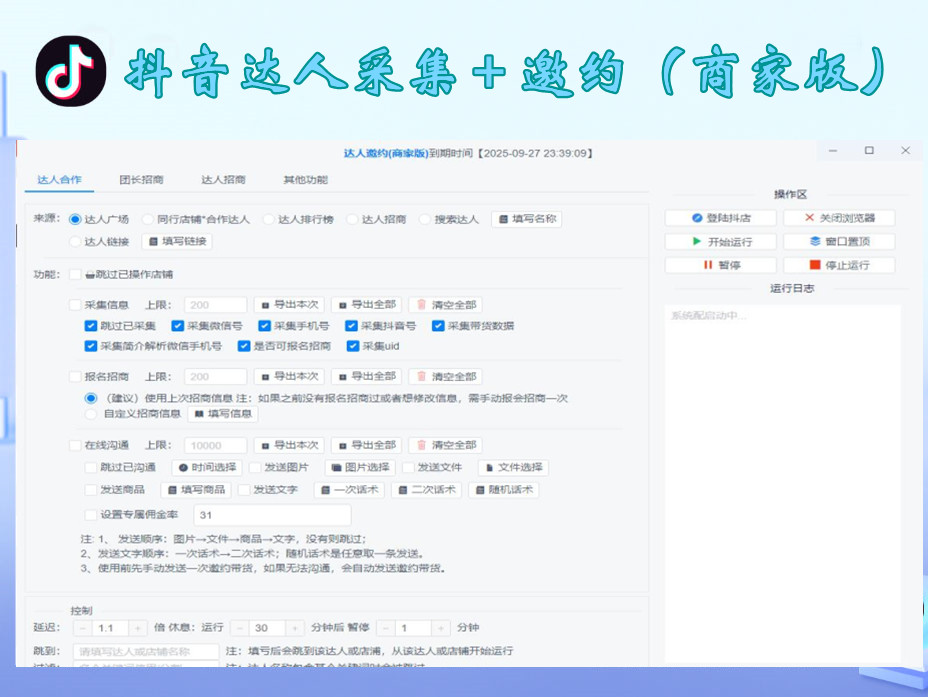This screenshot has width=928, height=697.
Task: Enable 在线沟通 checkbox
Action: pyautogui.click(x=75, y=446)
